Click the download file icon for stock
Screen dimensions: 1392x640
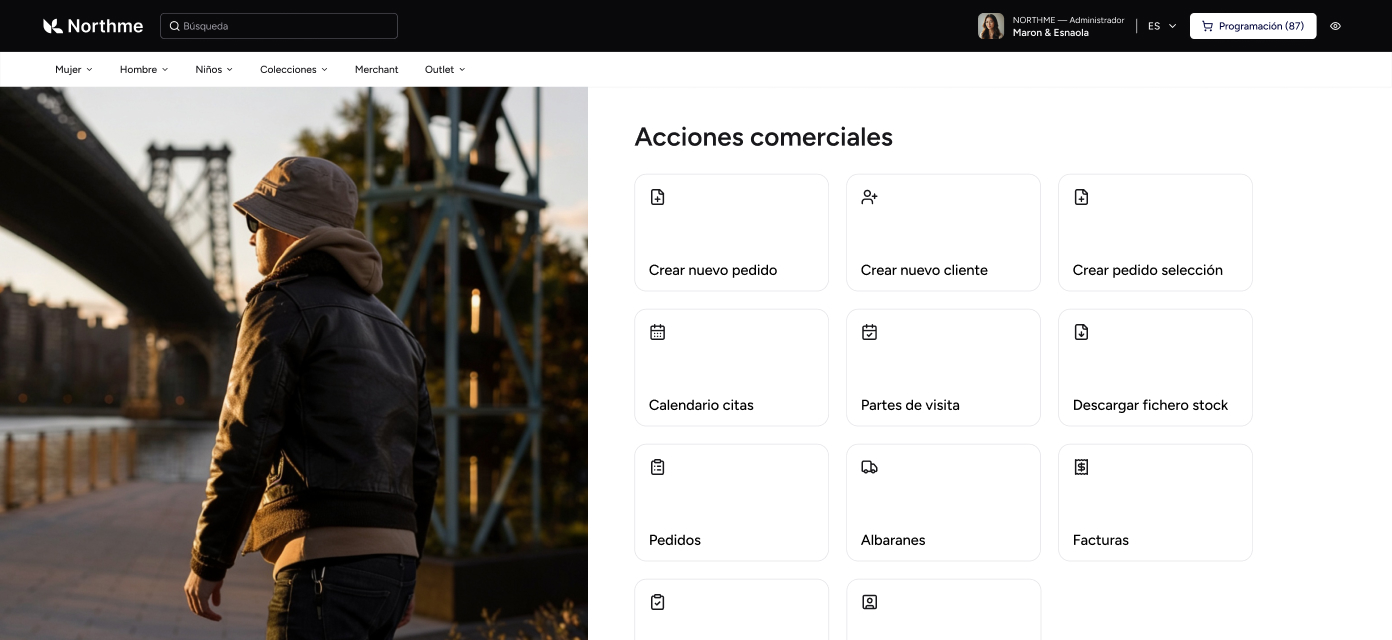pos(1081,332)
